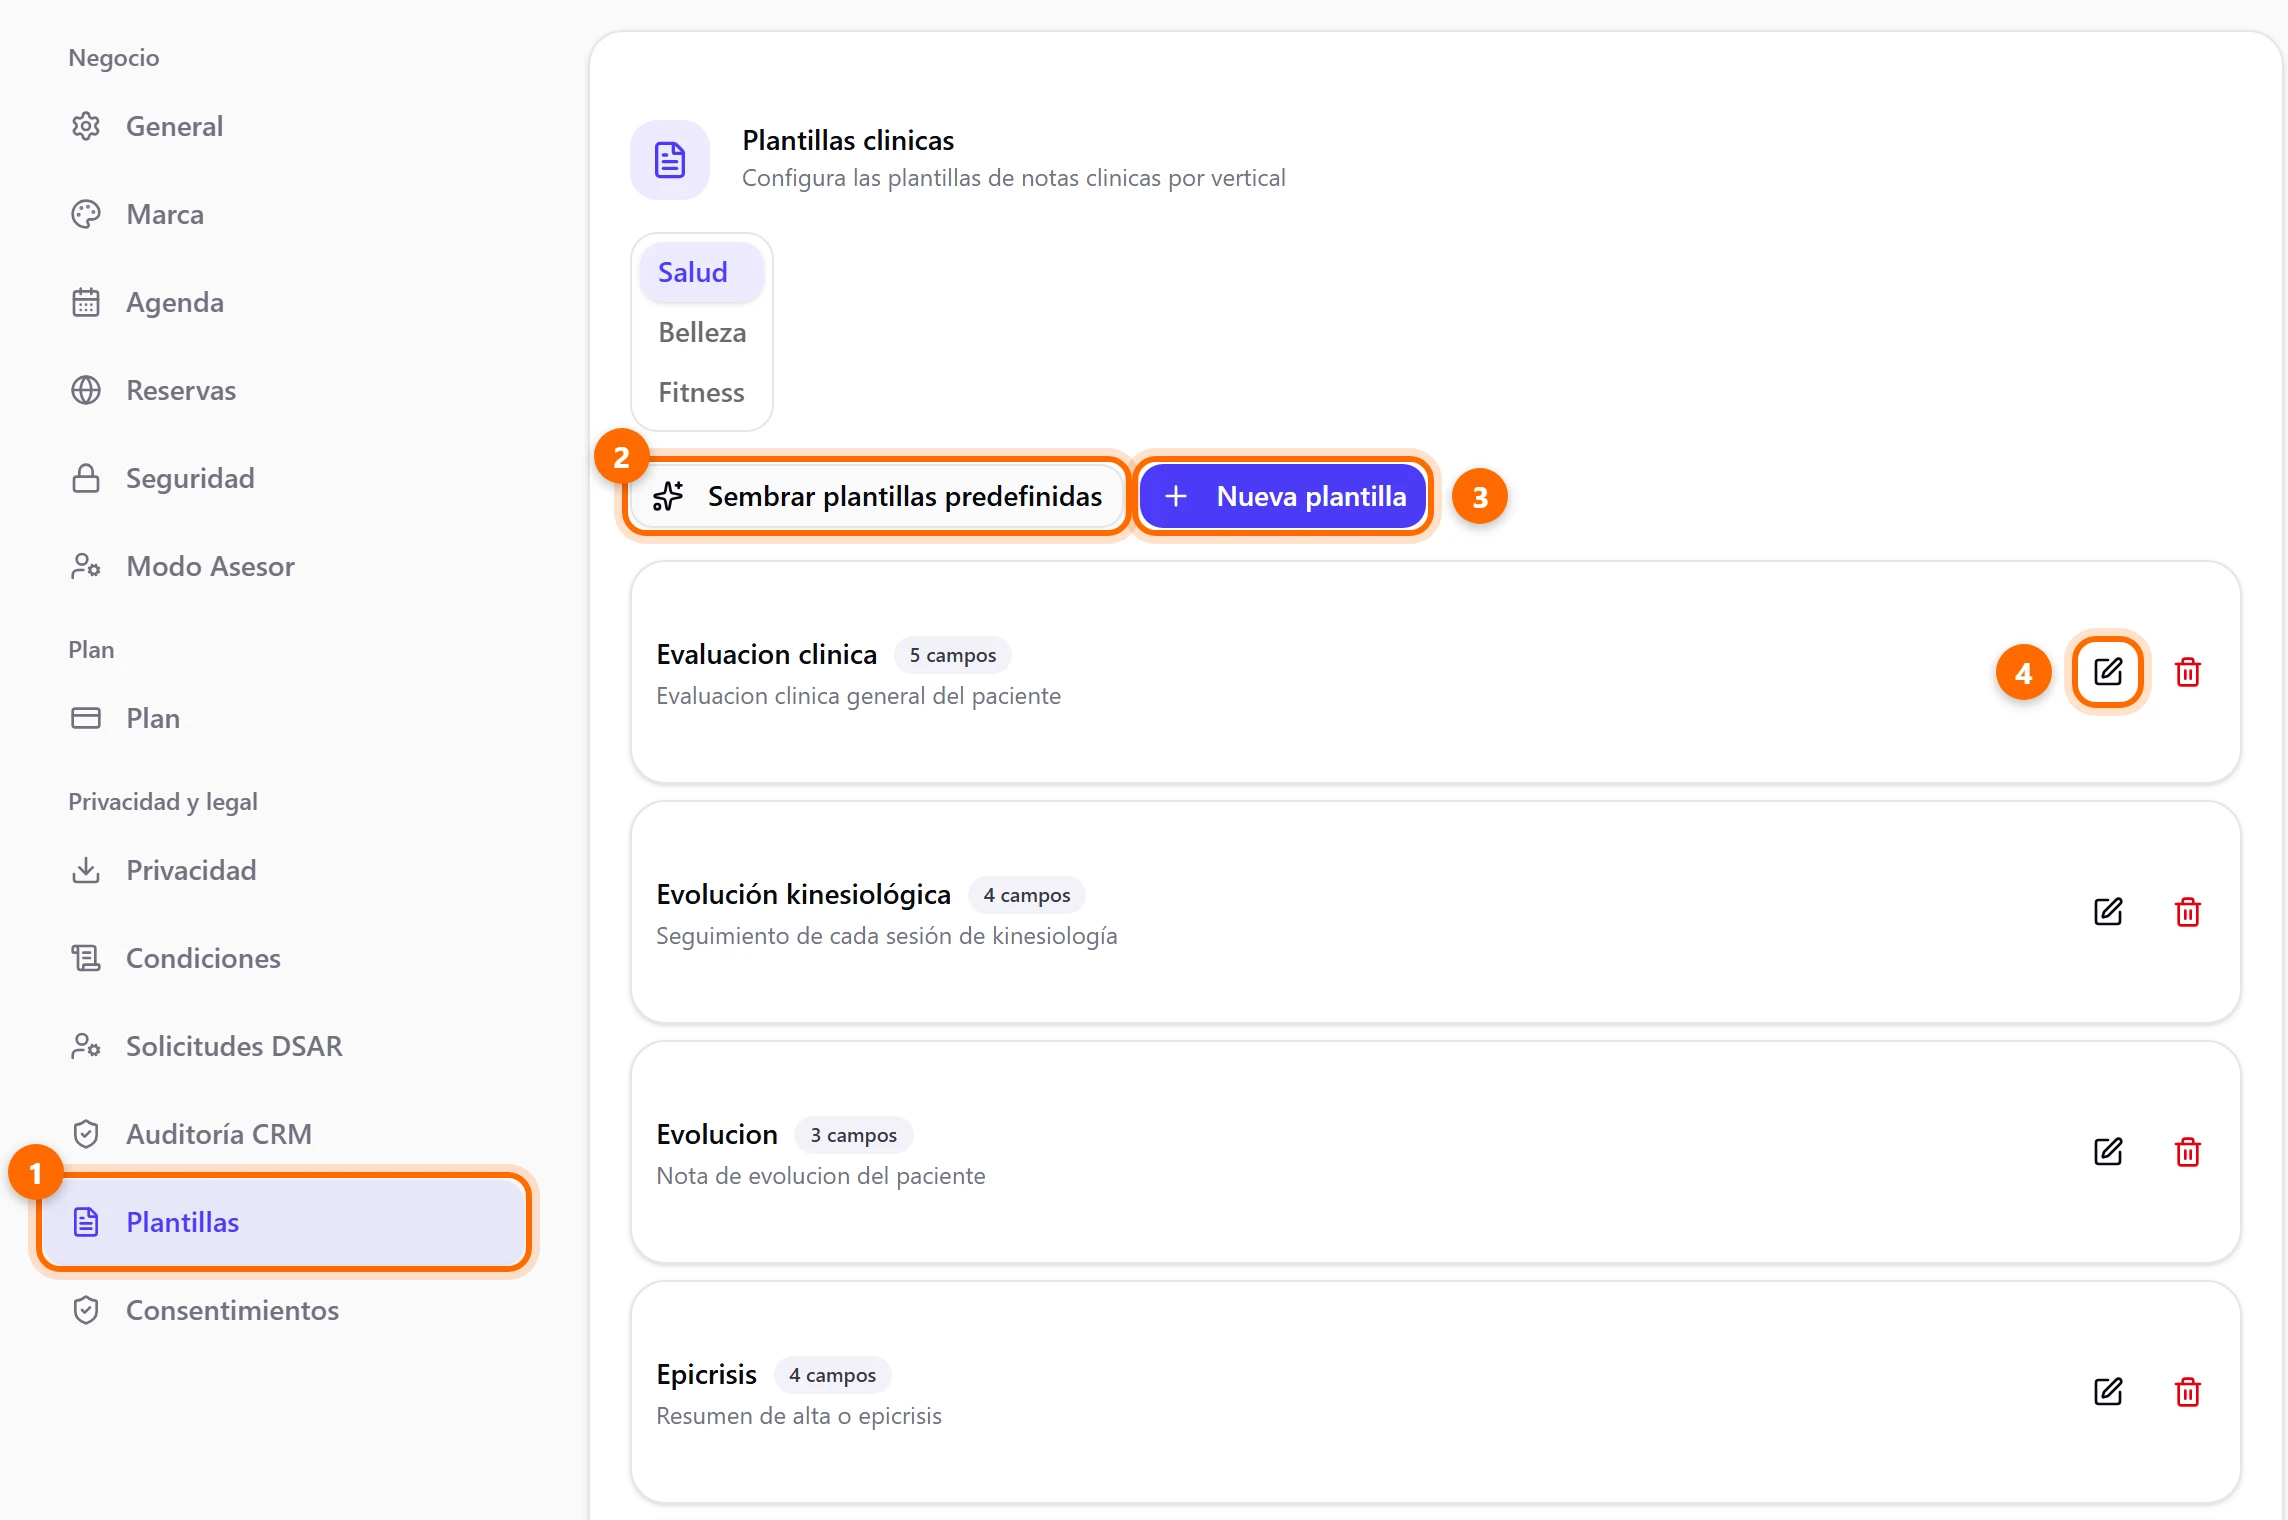Viewport: 2288px width, 1520px height.
Task: Open Seguridad settings
Action: click(284, 478)
